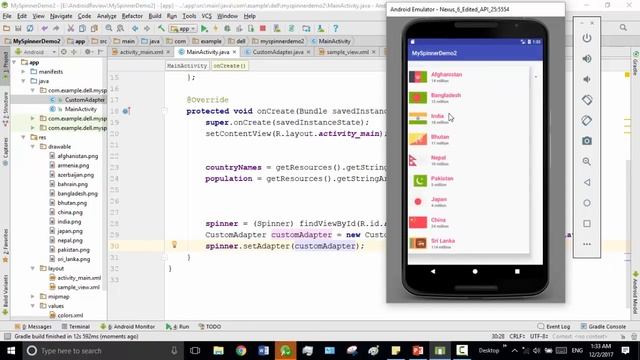Select CustomAdapter in project tree
The height and width of the screenshot is (360, 640).
click(85, 100)
